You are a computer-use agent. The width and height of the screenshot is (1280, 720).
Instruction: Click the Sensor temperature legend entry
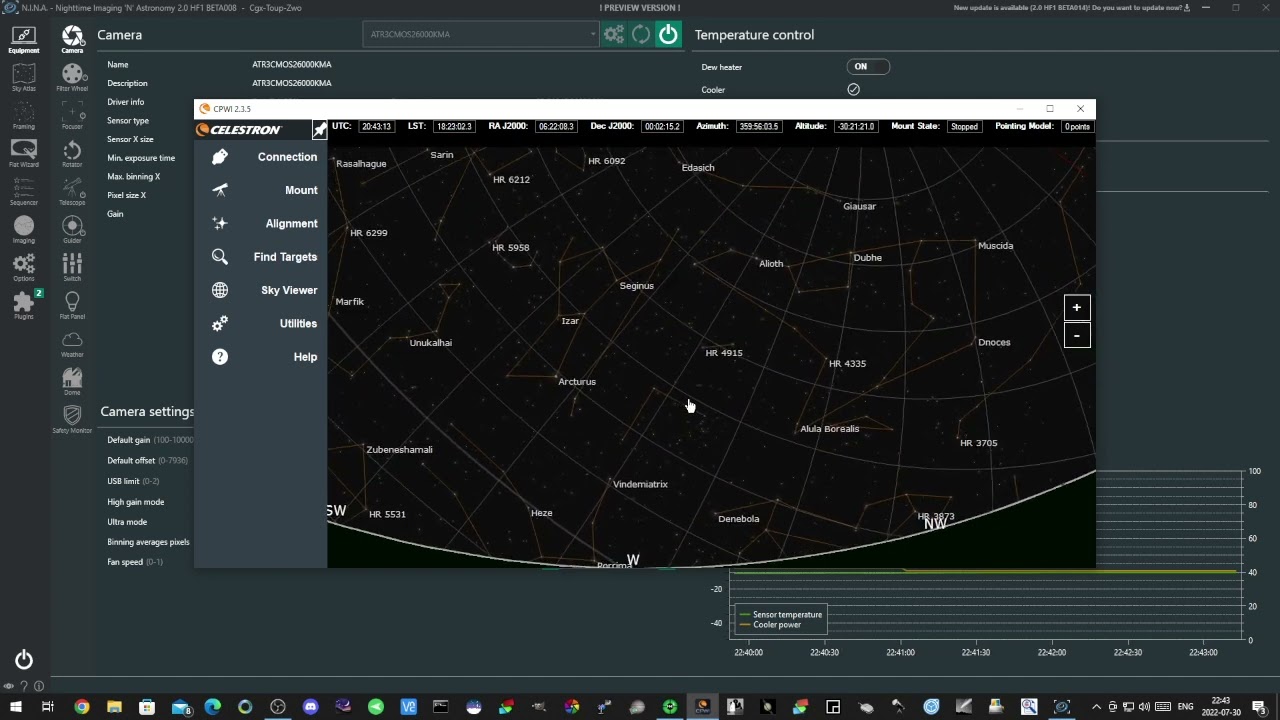[x=781, y=615]
